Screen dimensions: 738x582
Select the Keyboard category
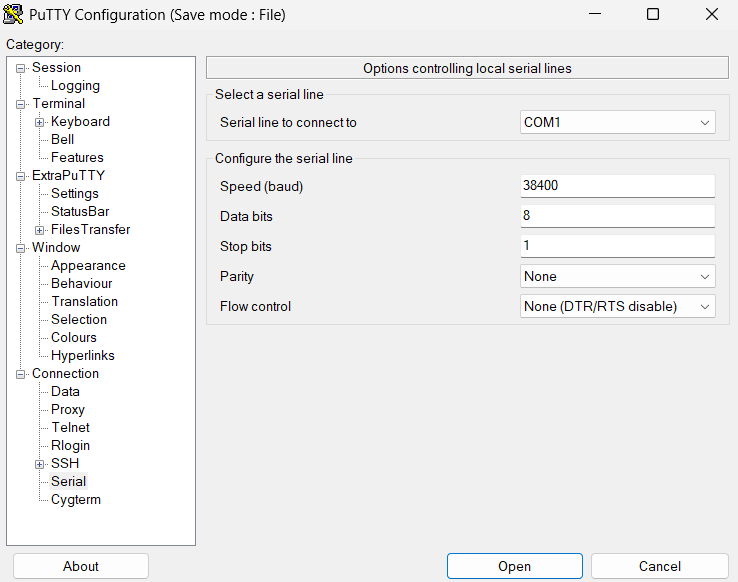(80, 121)
